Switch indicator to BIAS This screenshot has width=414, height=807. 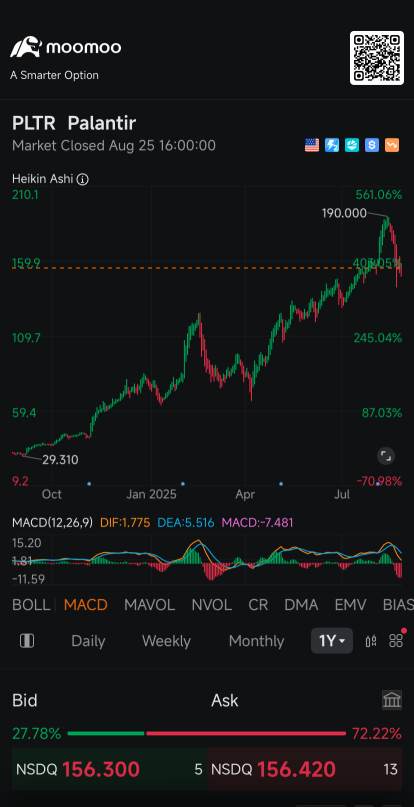(x=398, y=605)
